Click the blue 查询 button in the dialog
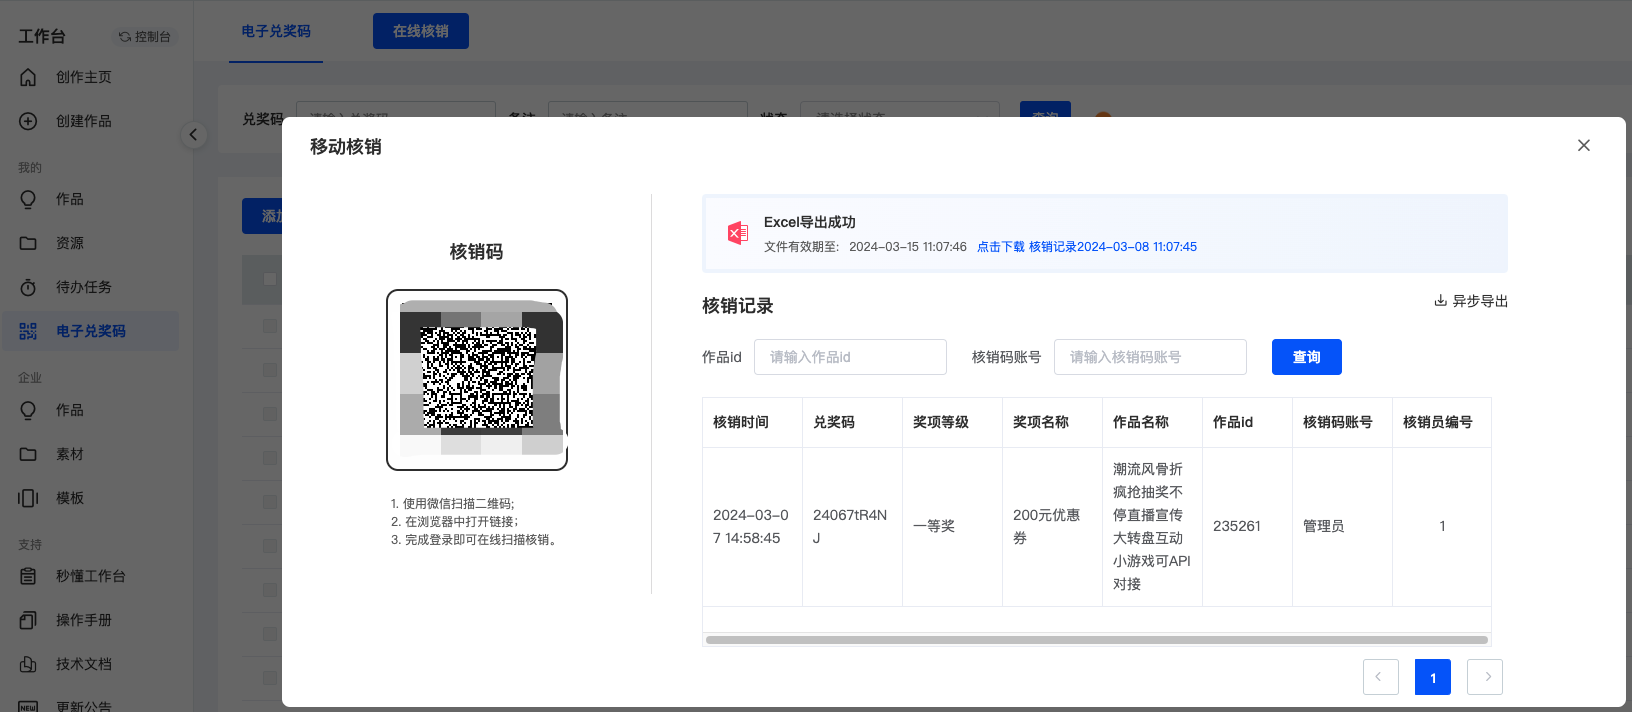 (x=1307, y=357)
